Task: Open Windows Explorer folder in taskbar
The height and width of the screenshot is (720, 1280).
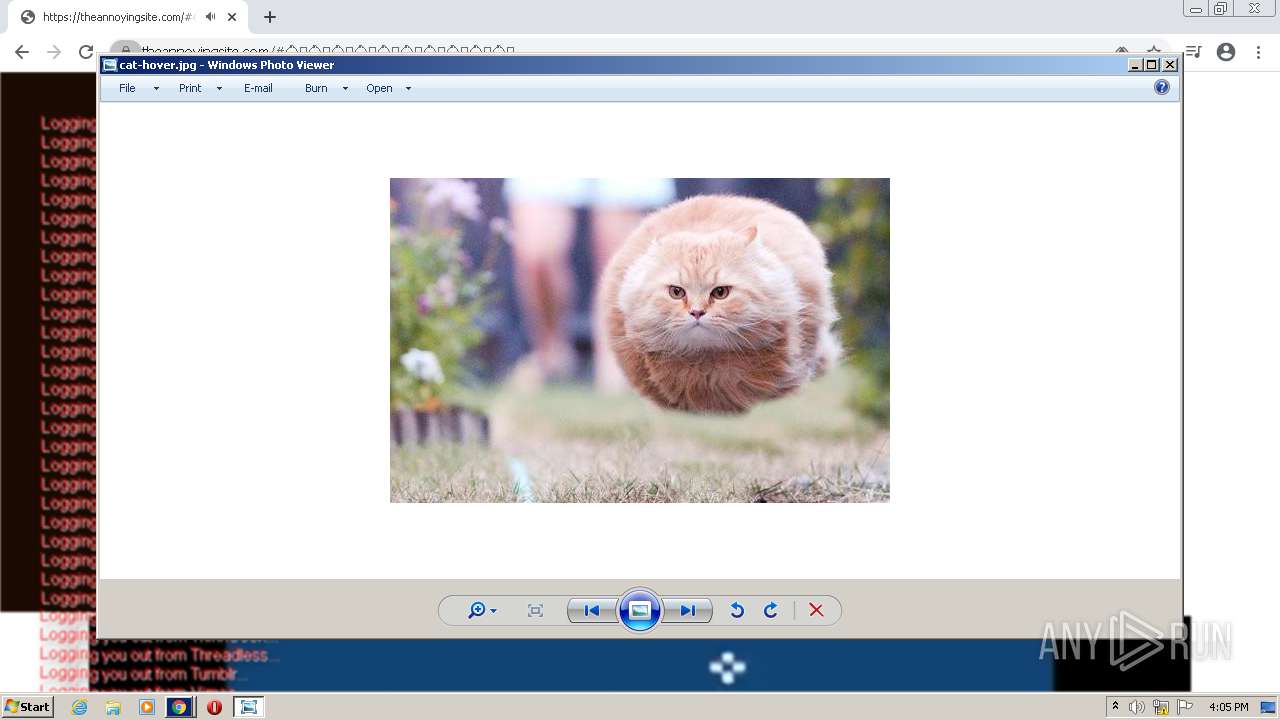Action: (113, 707)
